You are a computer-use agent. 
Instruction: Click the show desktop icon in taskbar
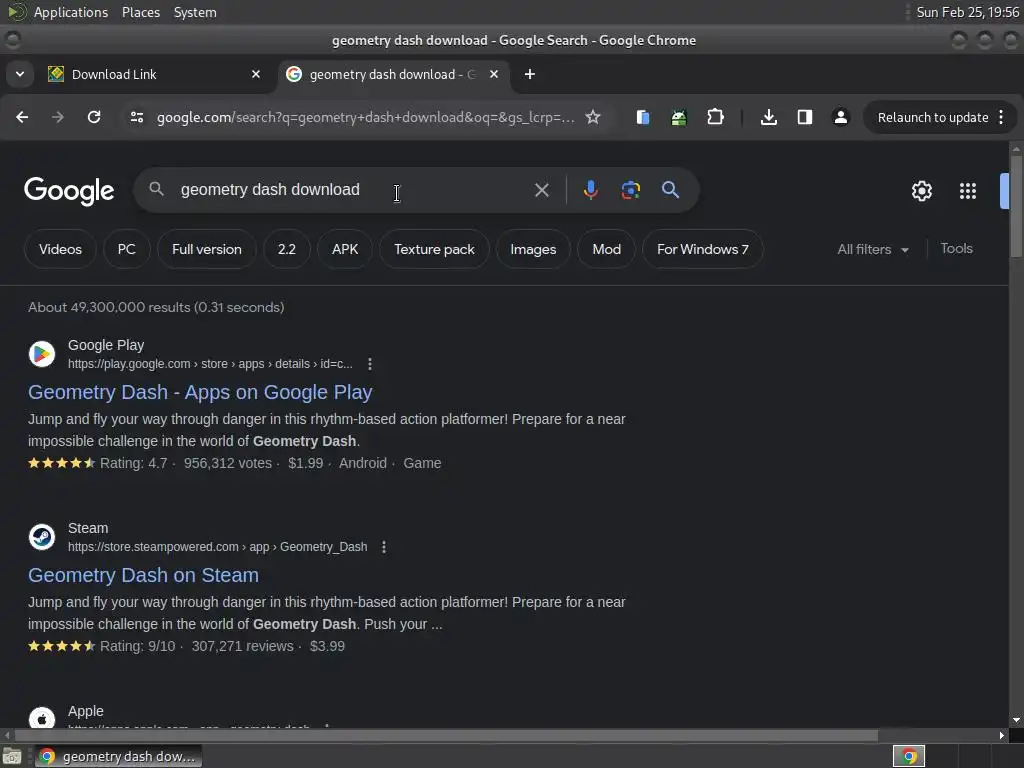coord(12,756)
